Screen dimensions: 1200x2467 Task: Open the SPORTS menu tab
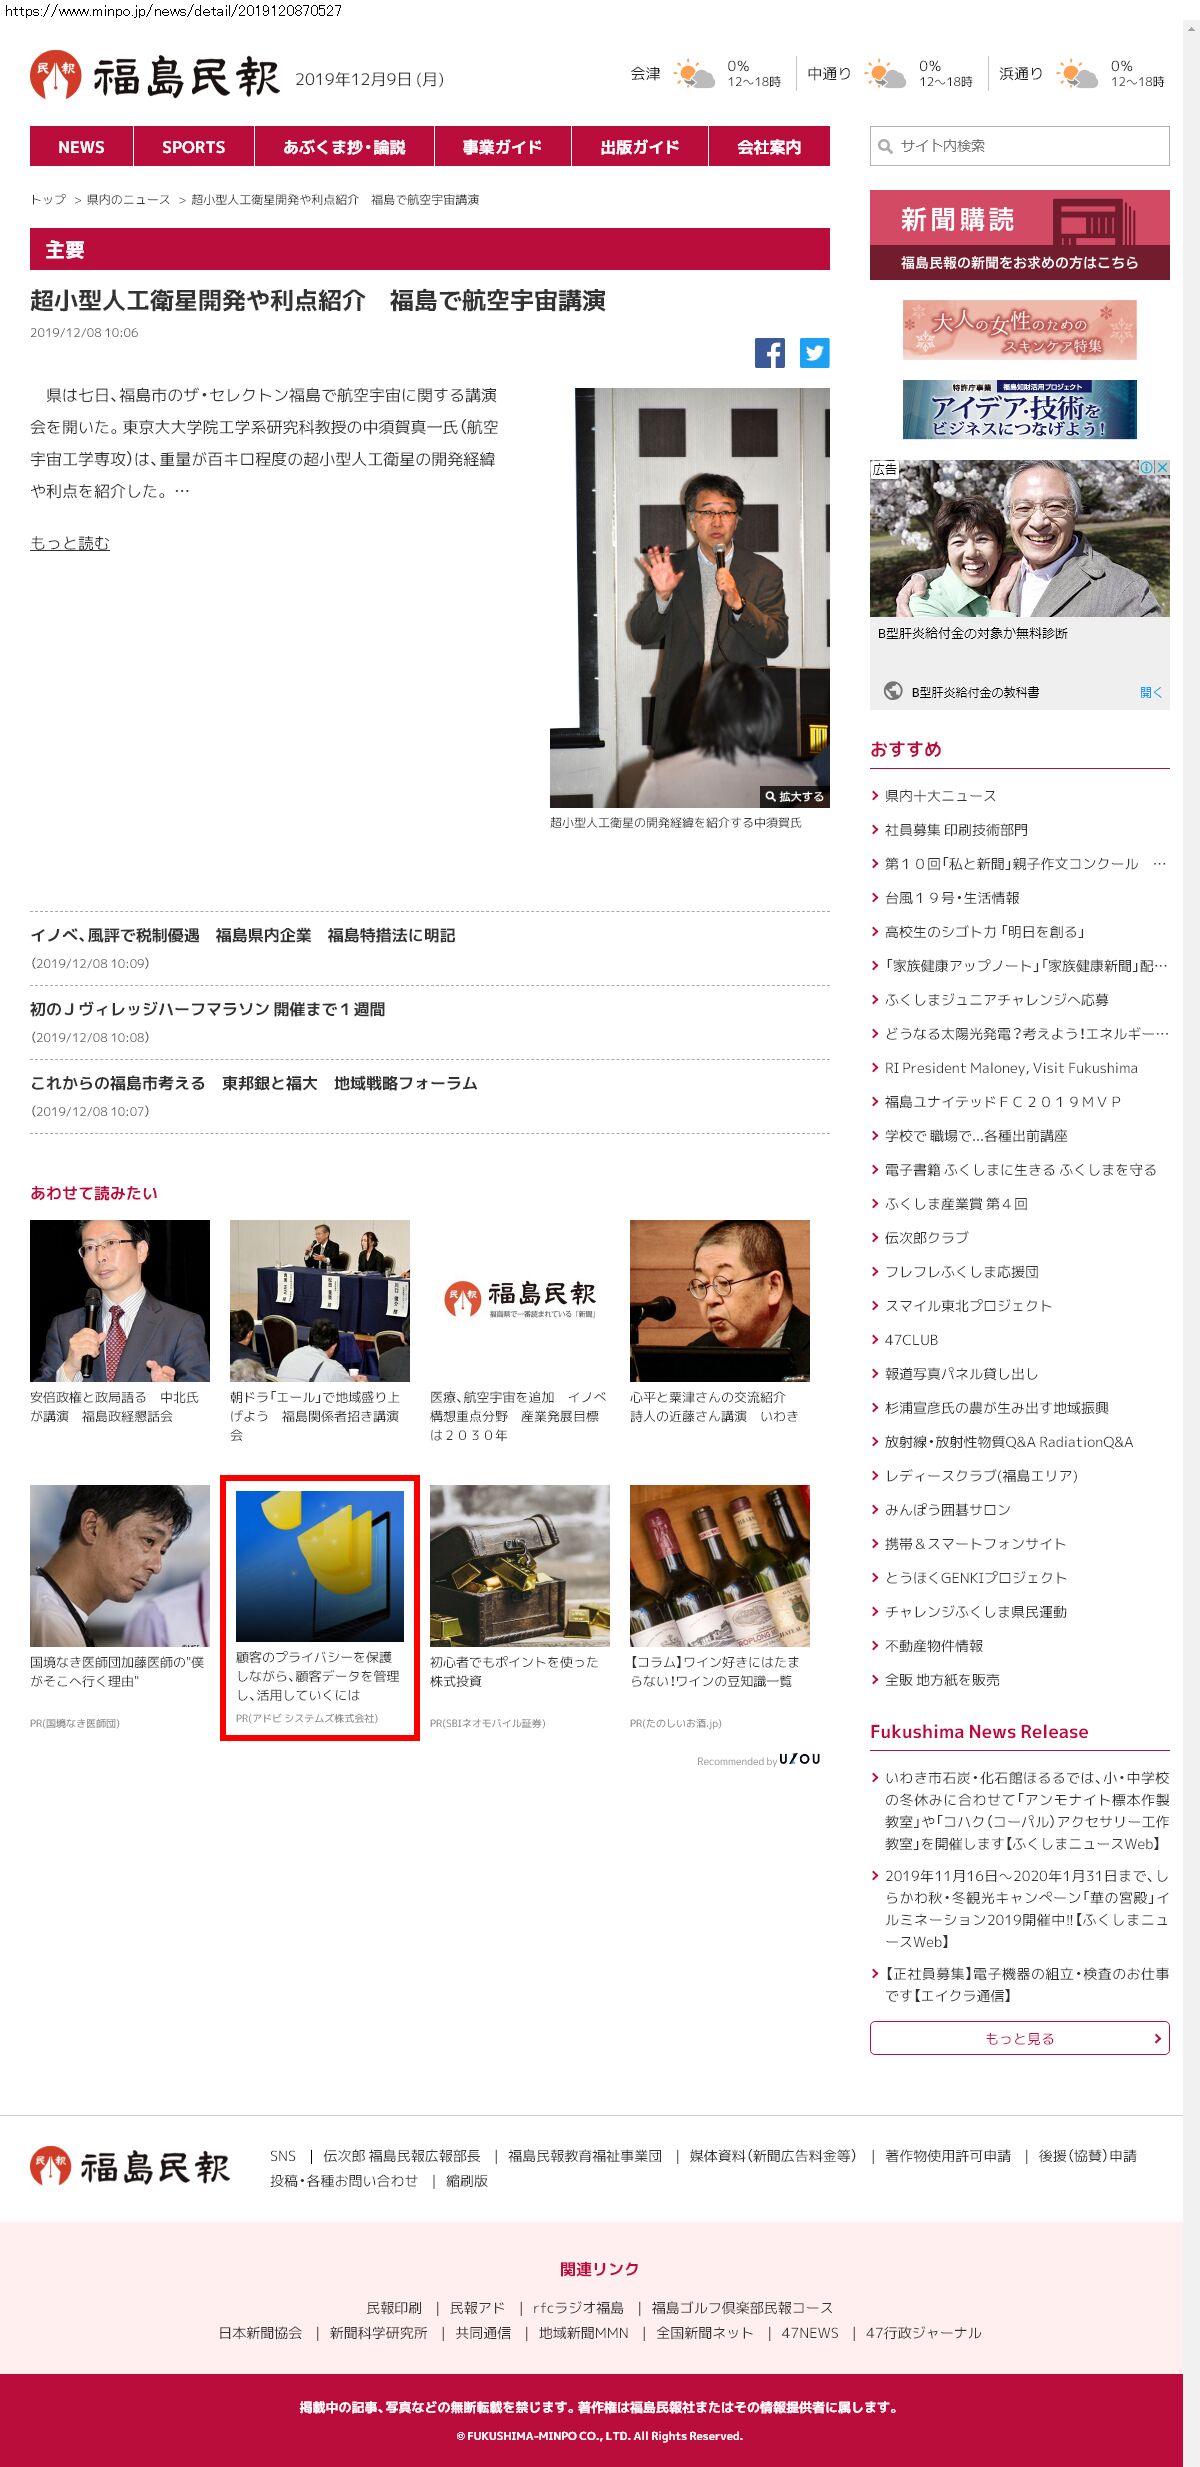pyautogui.click(x=193, y=147)
